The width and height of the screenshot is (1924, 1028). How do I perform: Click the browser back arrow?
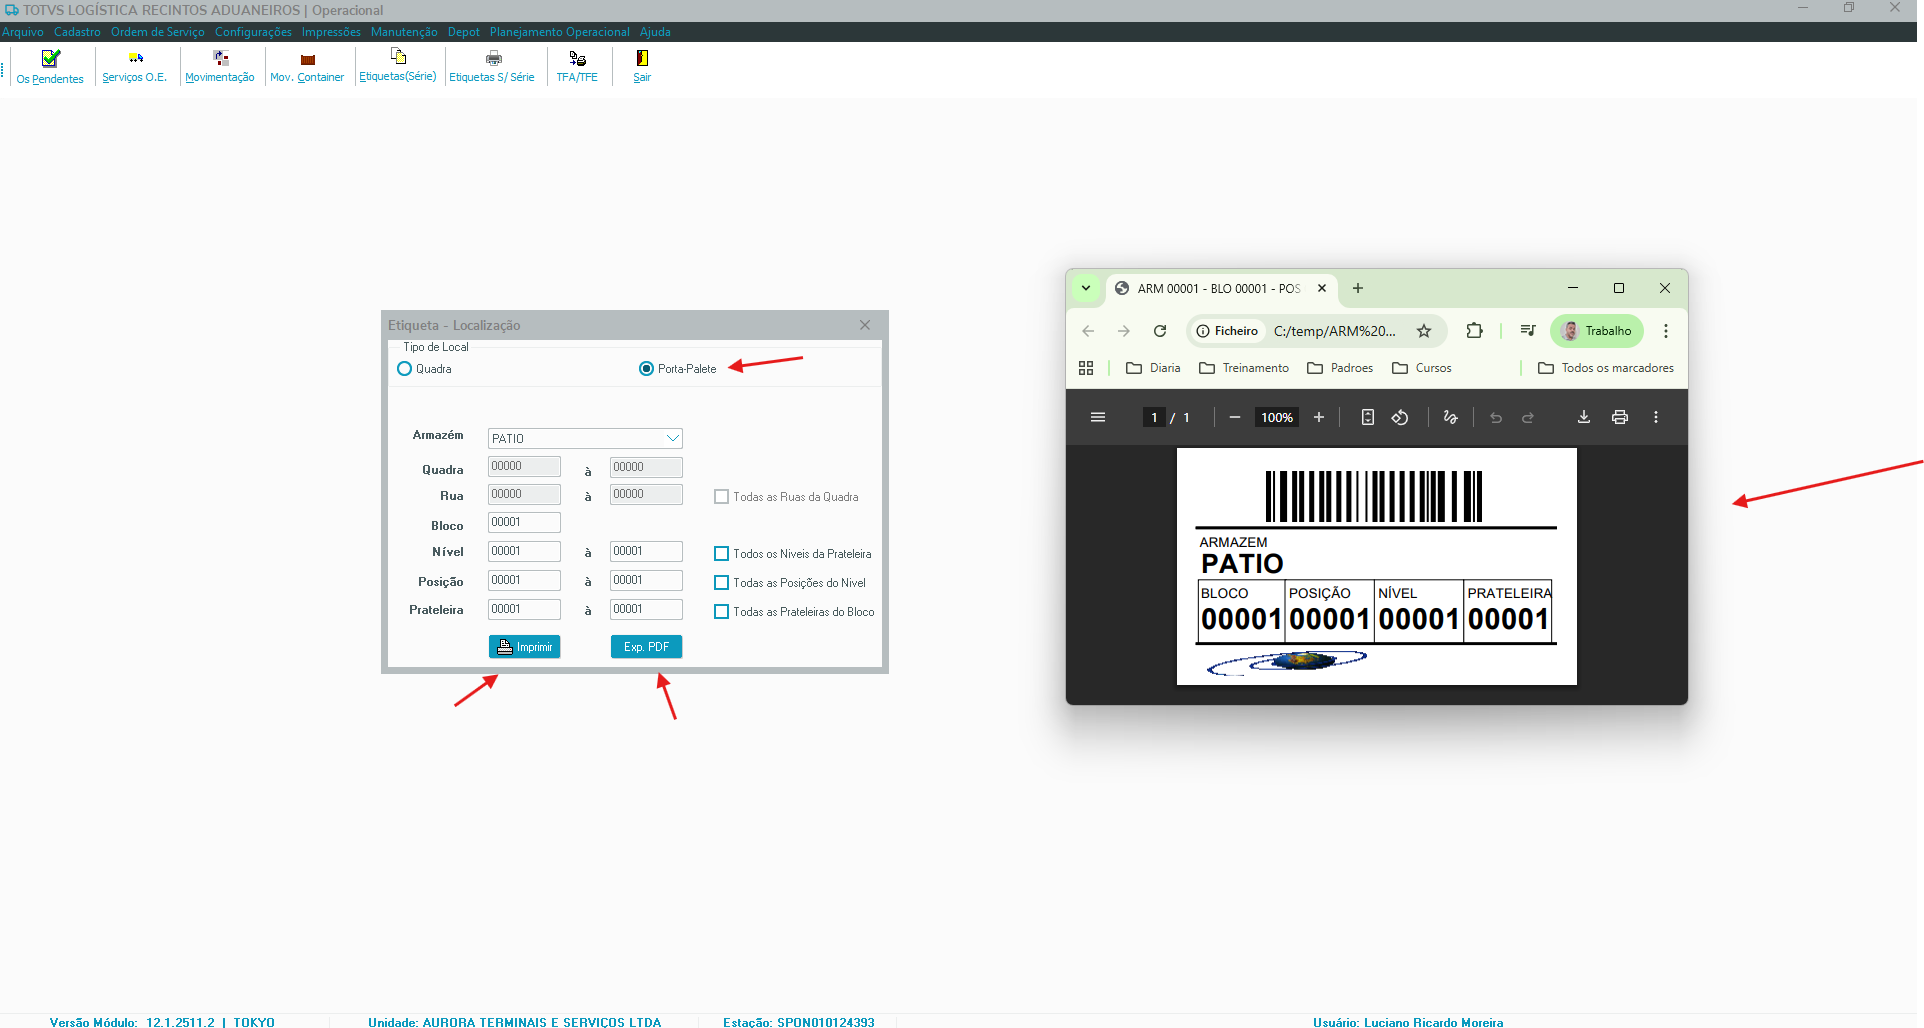coord(1088,331)
